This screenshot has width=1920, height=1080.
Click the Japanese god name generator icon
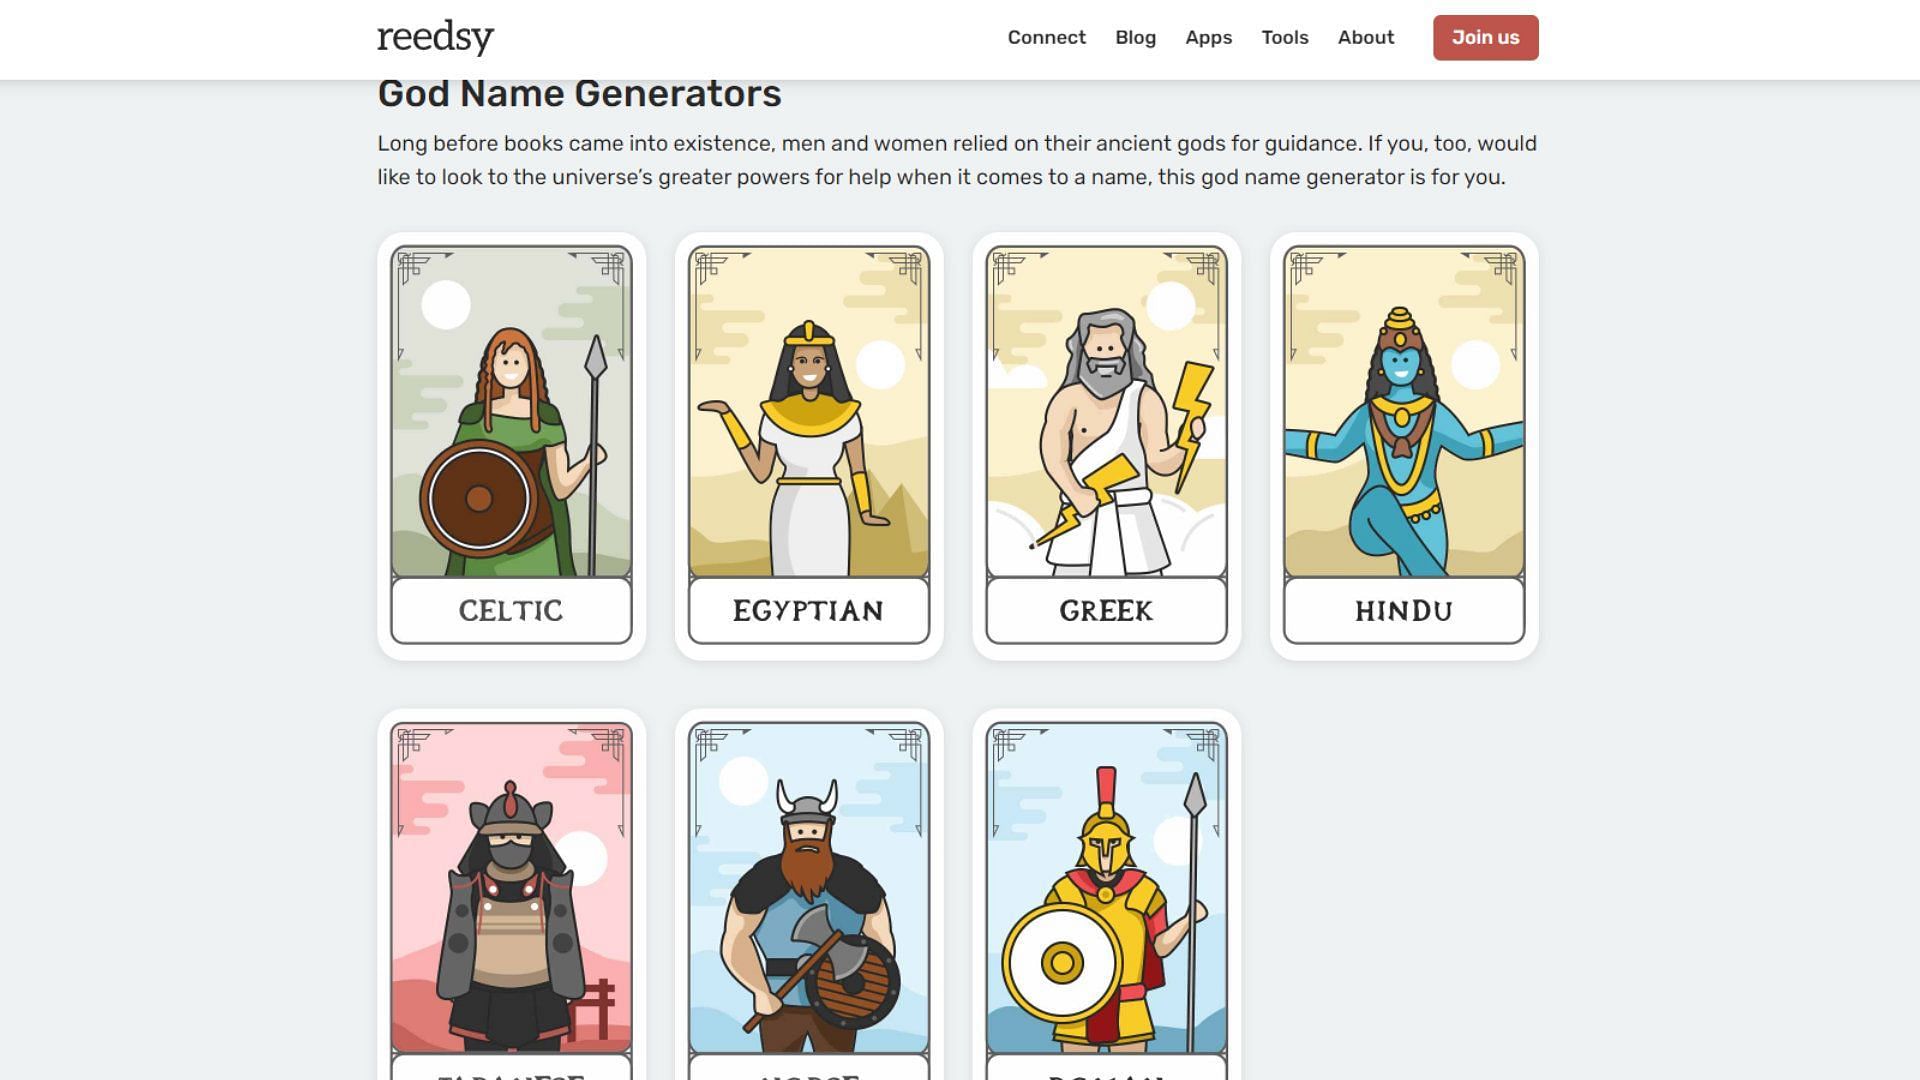coord(510,897)
